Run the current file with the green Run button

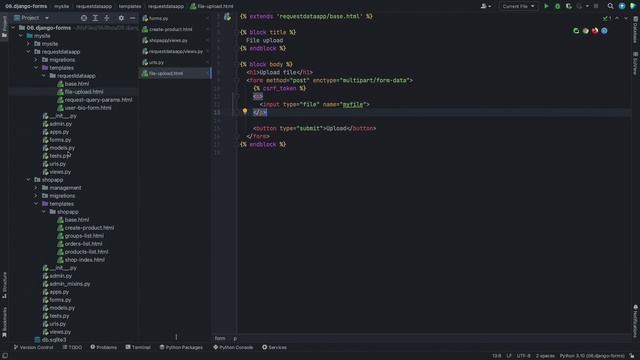[546, 6]
